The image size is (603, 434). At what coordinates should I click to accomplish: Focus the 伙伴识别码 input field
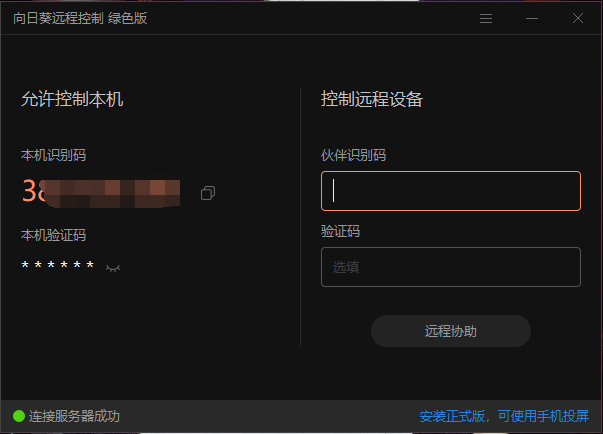[450, 191]
